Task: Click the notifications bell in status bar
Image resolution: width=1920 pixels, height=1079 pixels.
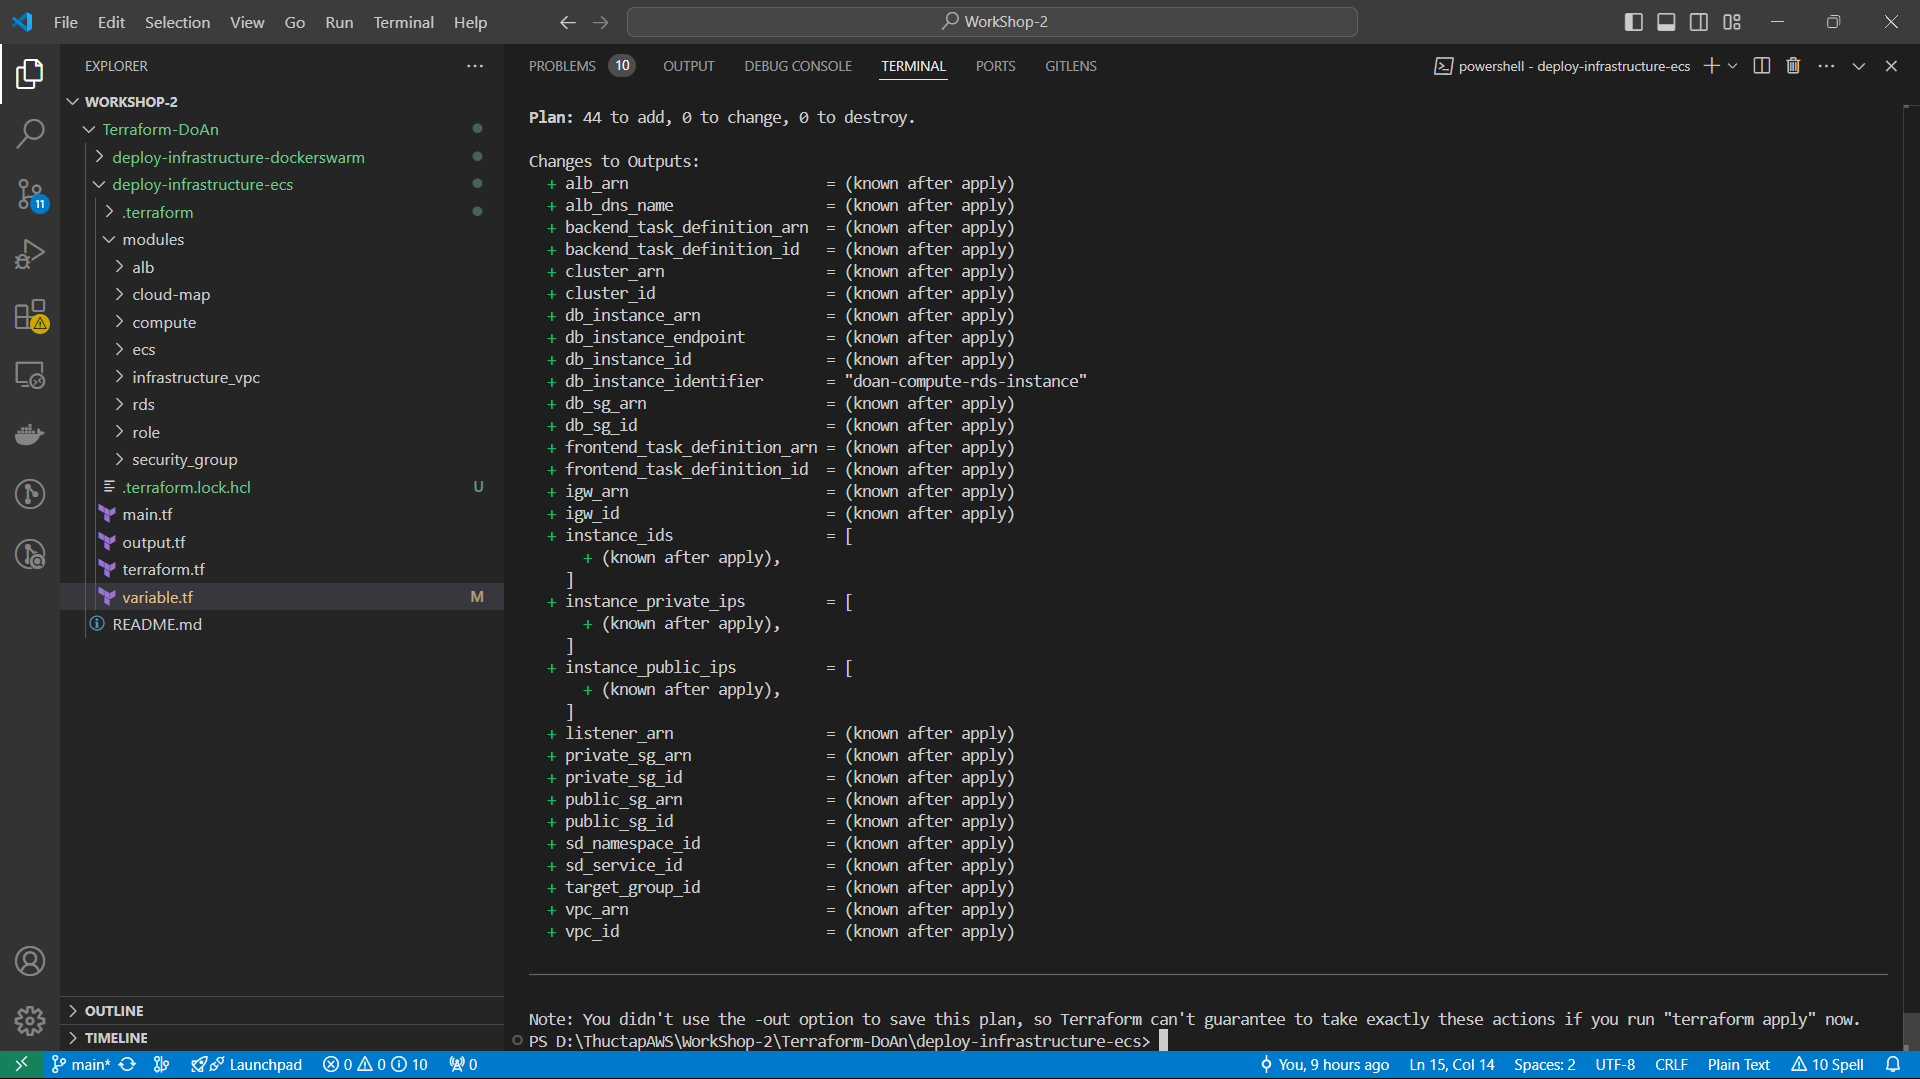Action: coord(1893,1065)
